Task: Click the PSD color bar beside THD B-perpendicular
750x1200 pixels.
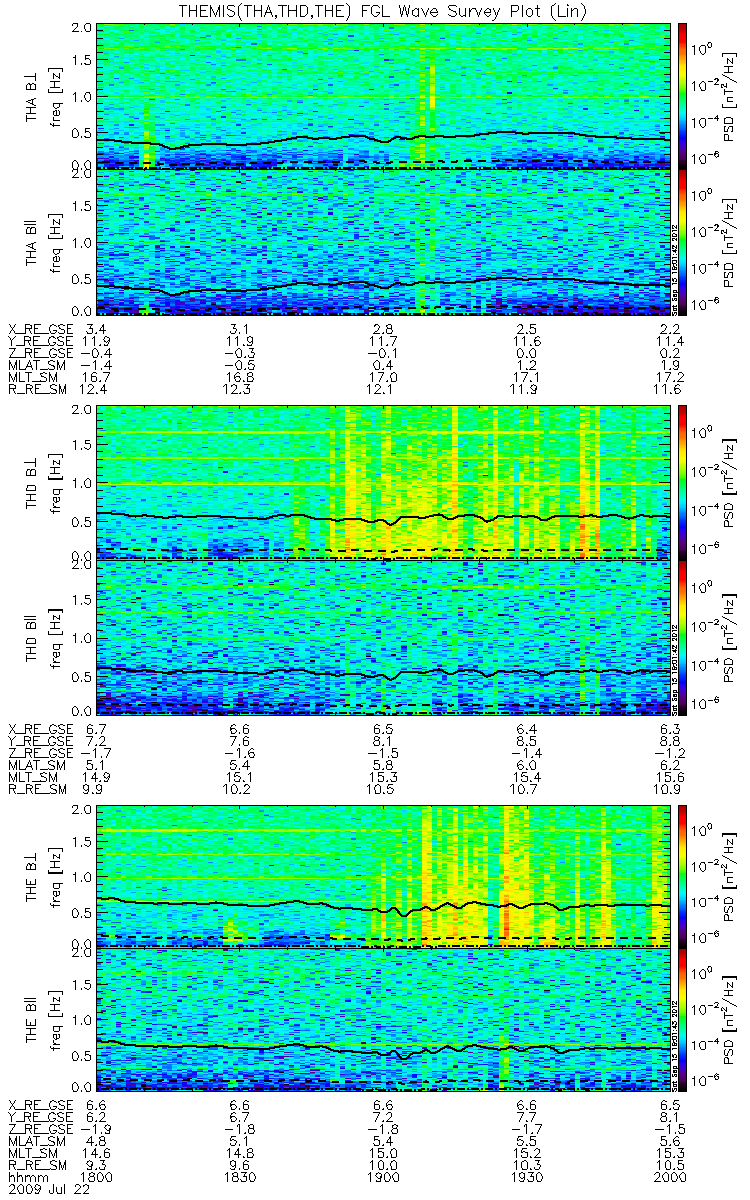Action: [684, 480]
